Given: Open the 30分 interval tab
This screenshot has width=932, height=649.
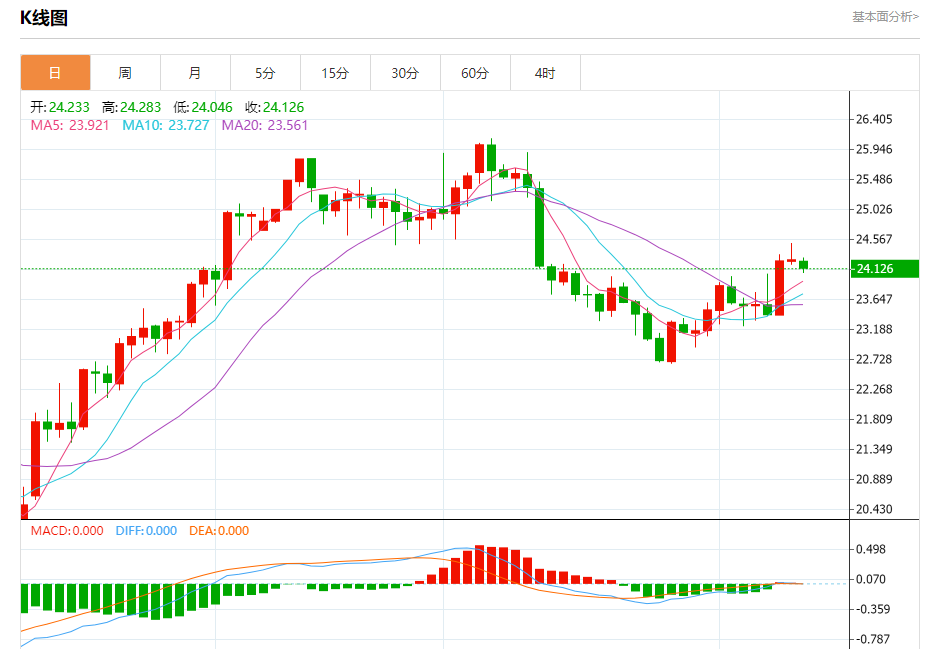Looking at the screenshot, I should click(x=405, y=73).
